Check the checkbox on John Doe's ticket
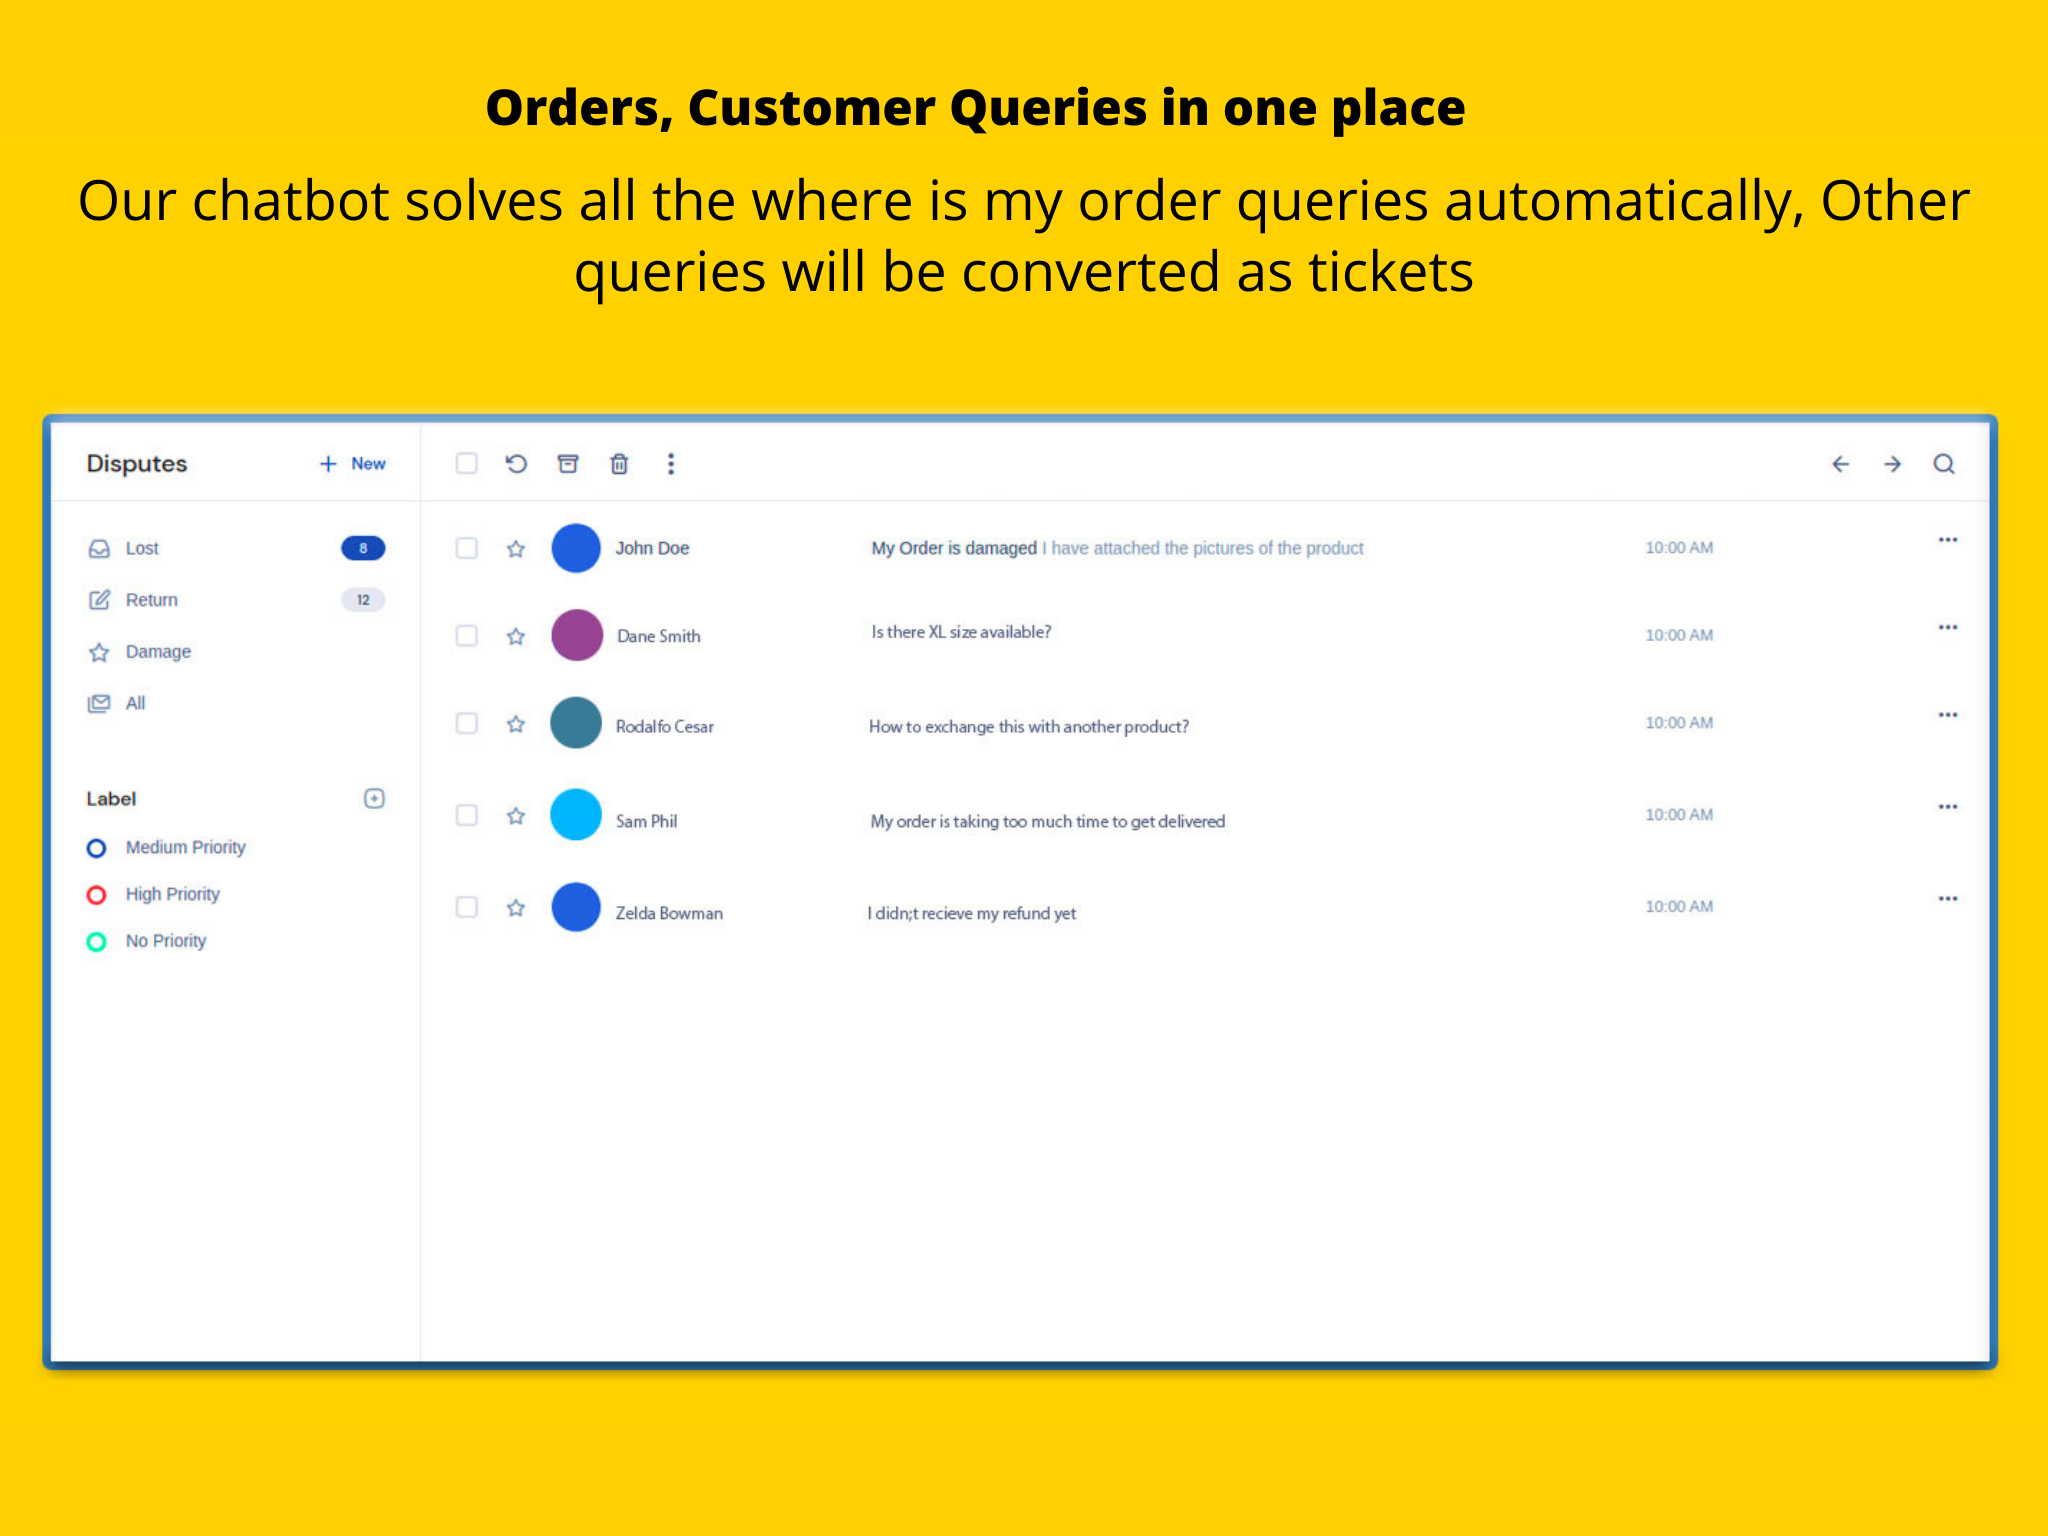 click(x=466, y=548)
